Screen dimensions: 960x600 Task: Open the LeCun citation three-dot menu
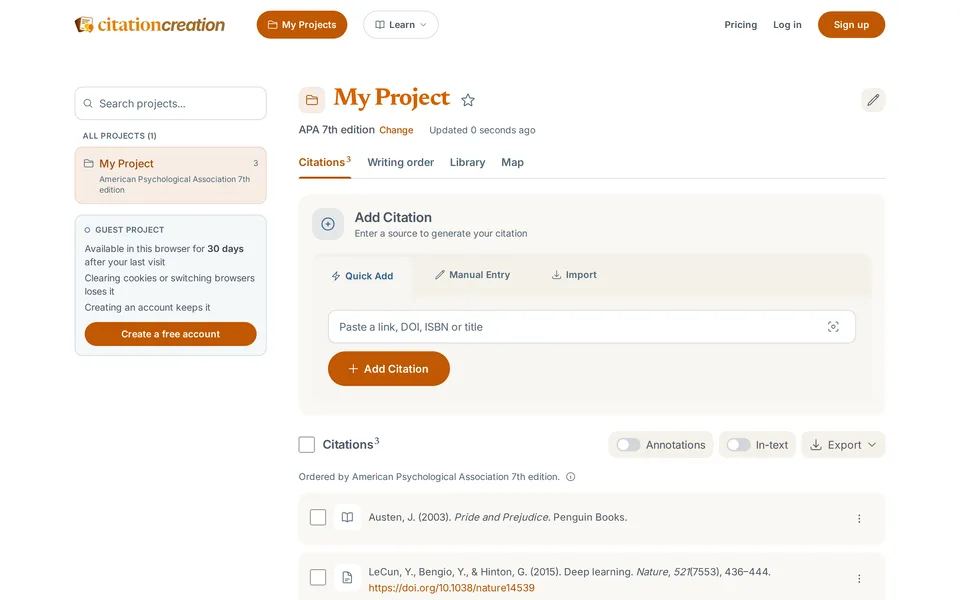point(859,579)
